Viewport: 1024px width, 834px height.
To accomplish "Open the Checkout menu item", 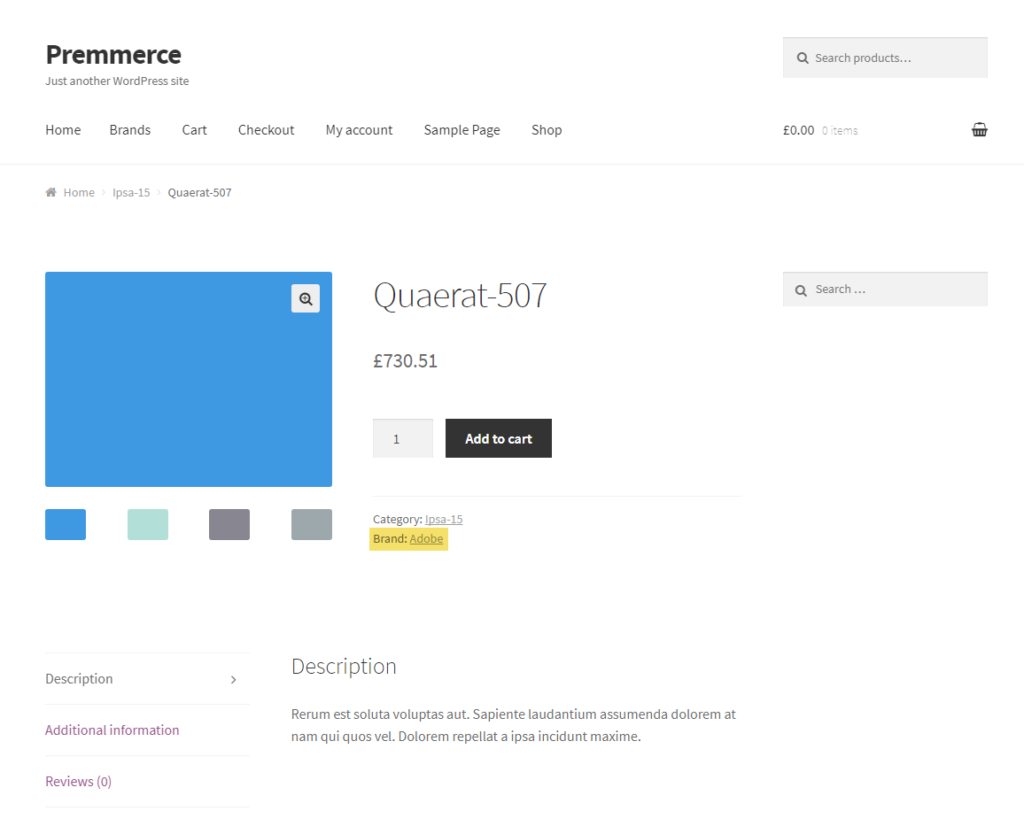I will click(x=266, y=130).
